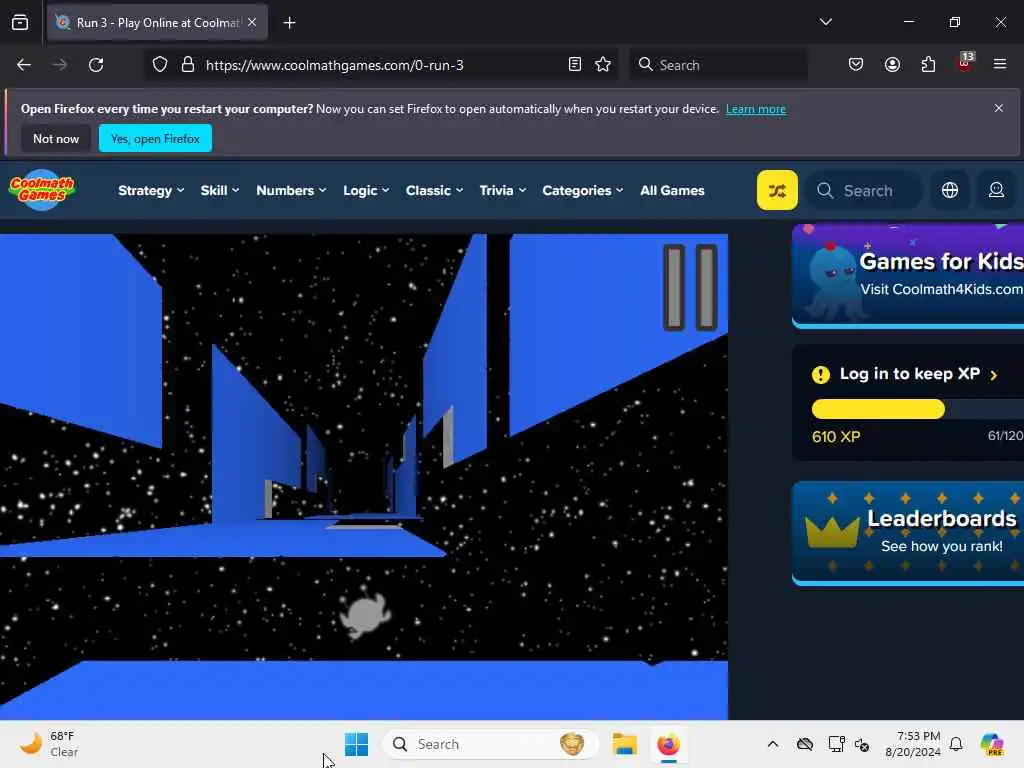Open the Learn more link
1024x768 pixels.
pyautogui.click(x=756, y=109)
